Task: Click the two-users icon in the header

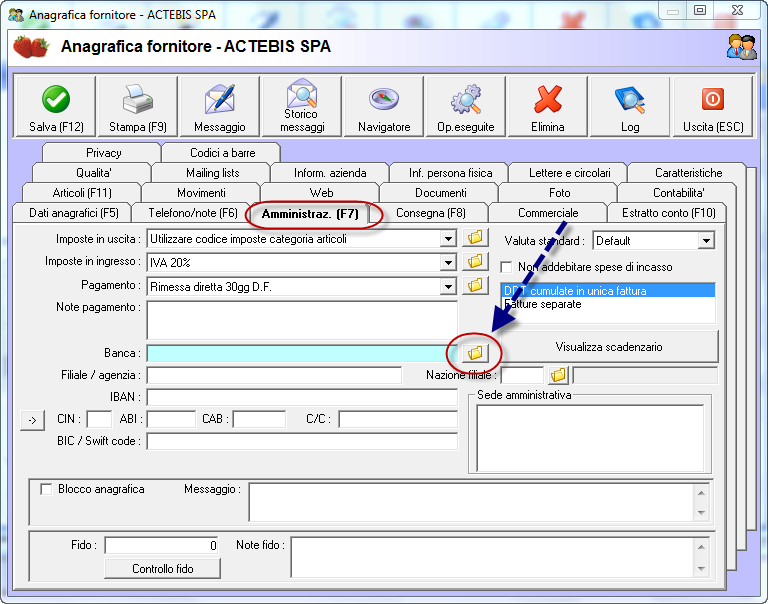Action: [x=742, y=47]
